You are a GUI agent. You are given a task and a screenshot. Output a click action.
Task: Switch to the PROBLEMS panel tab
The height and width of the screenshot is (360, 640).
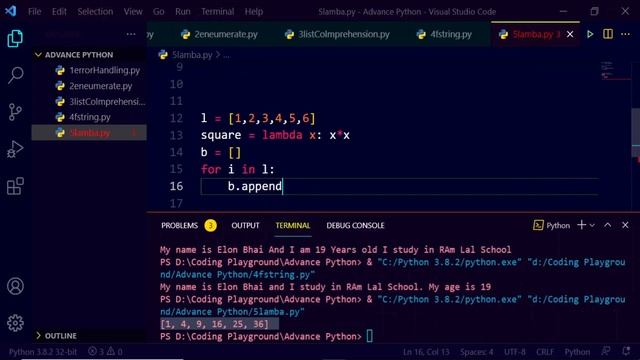click(180, 225)
